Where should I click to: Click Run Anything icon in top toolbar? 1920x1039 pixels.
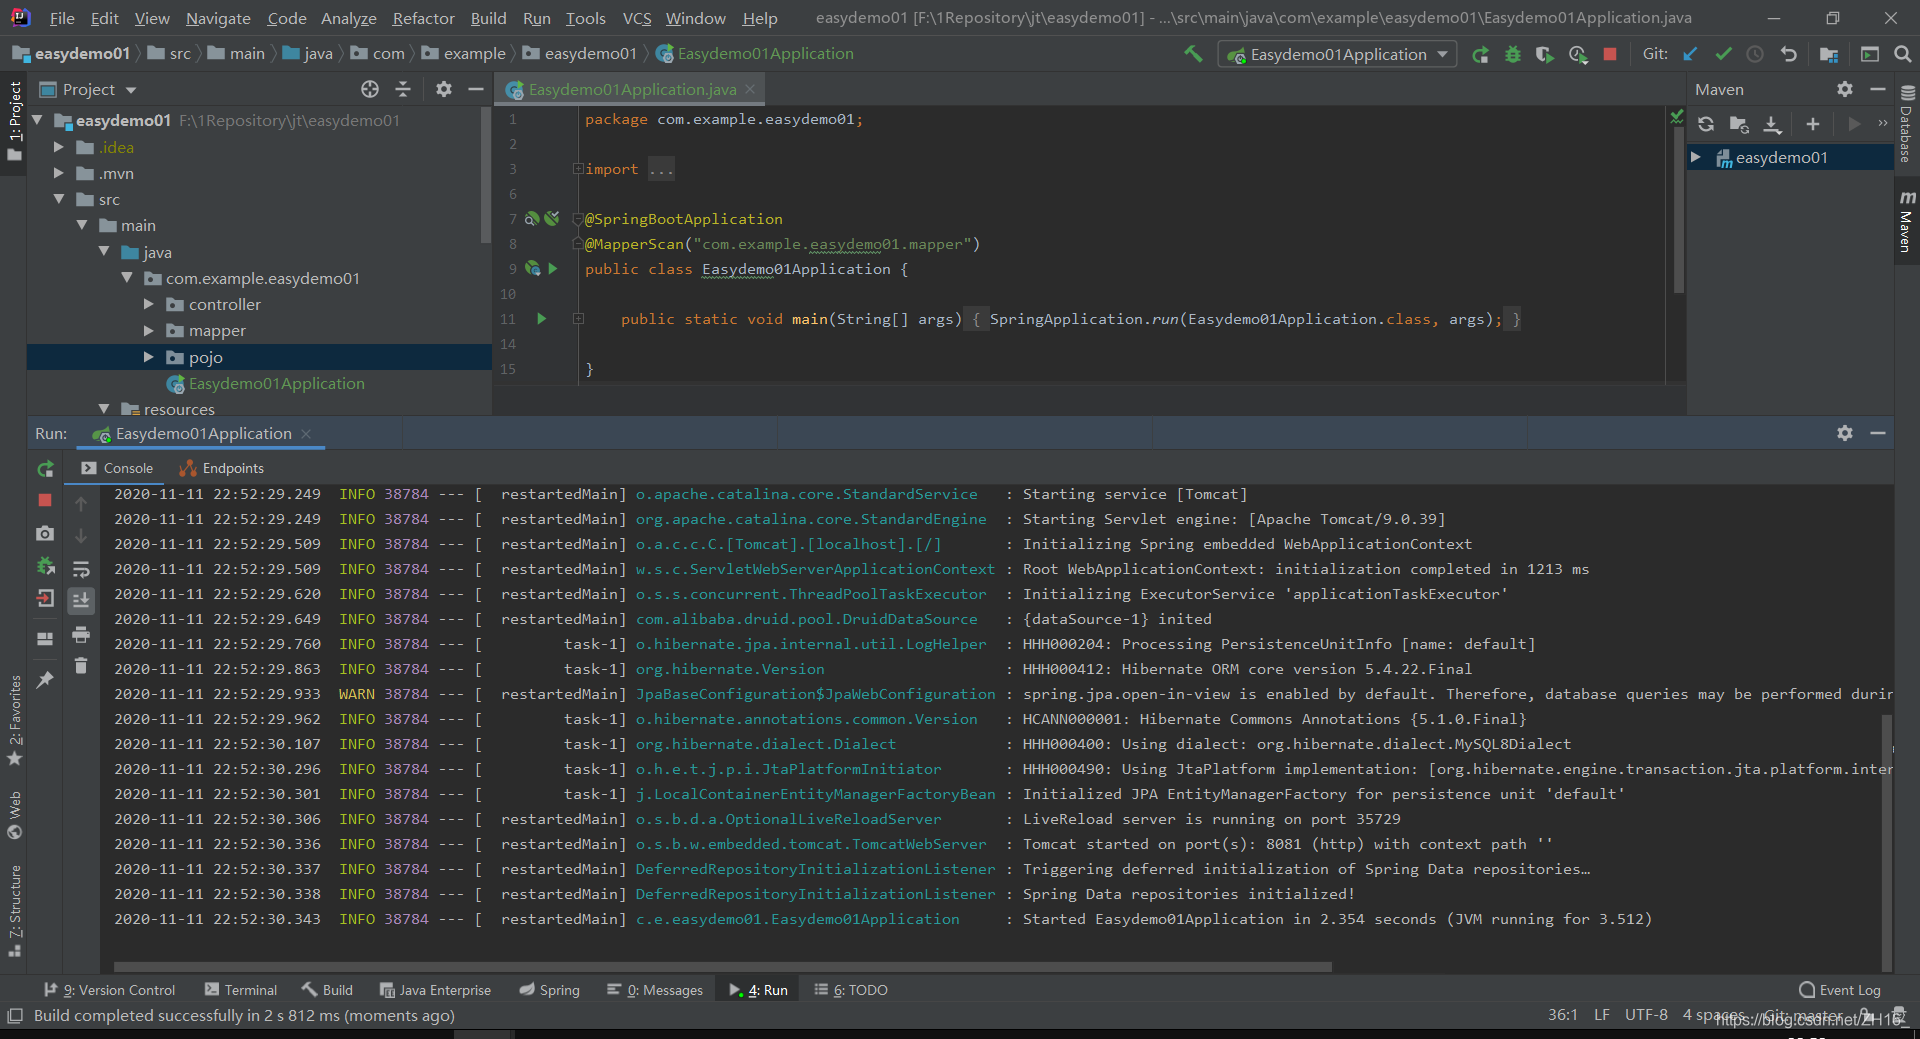pos(1870,54)
